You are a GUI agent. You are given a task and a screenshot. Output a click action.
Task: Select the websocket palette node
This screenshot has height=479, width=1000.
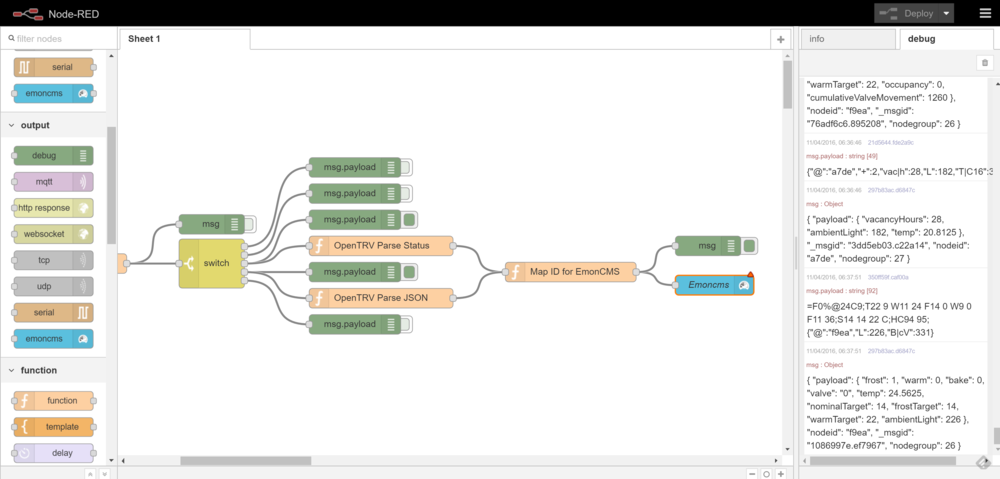pos(54,234)
